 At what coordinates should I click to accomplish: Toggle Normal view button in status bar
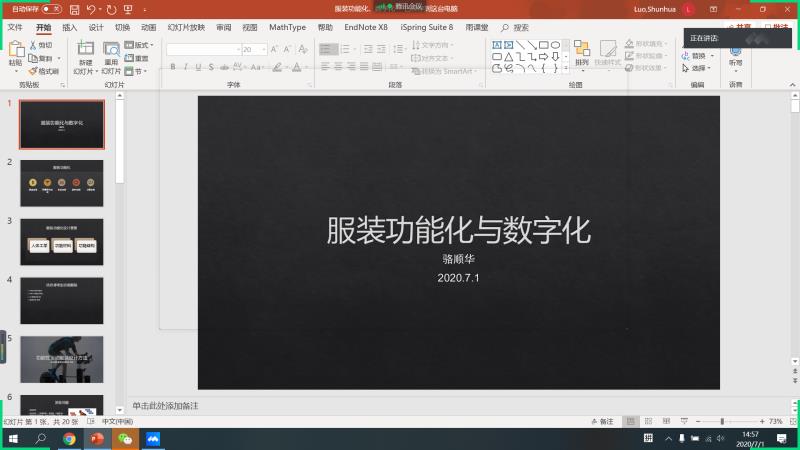point(631,422)
